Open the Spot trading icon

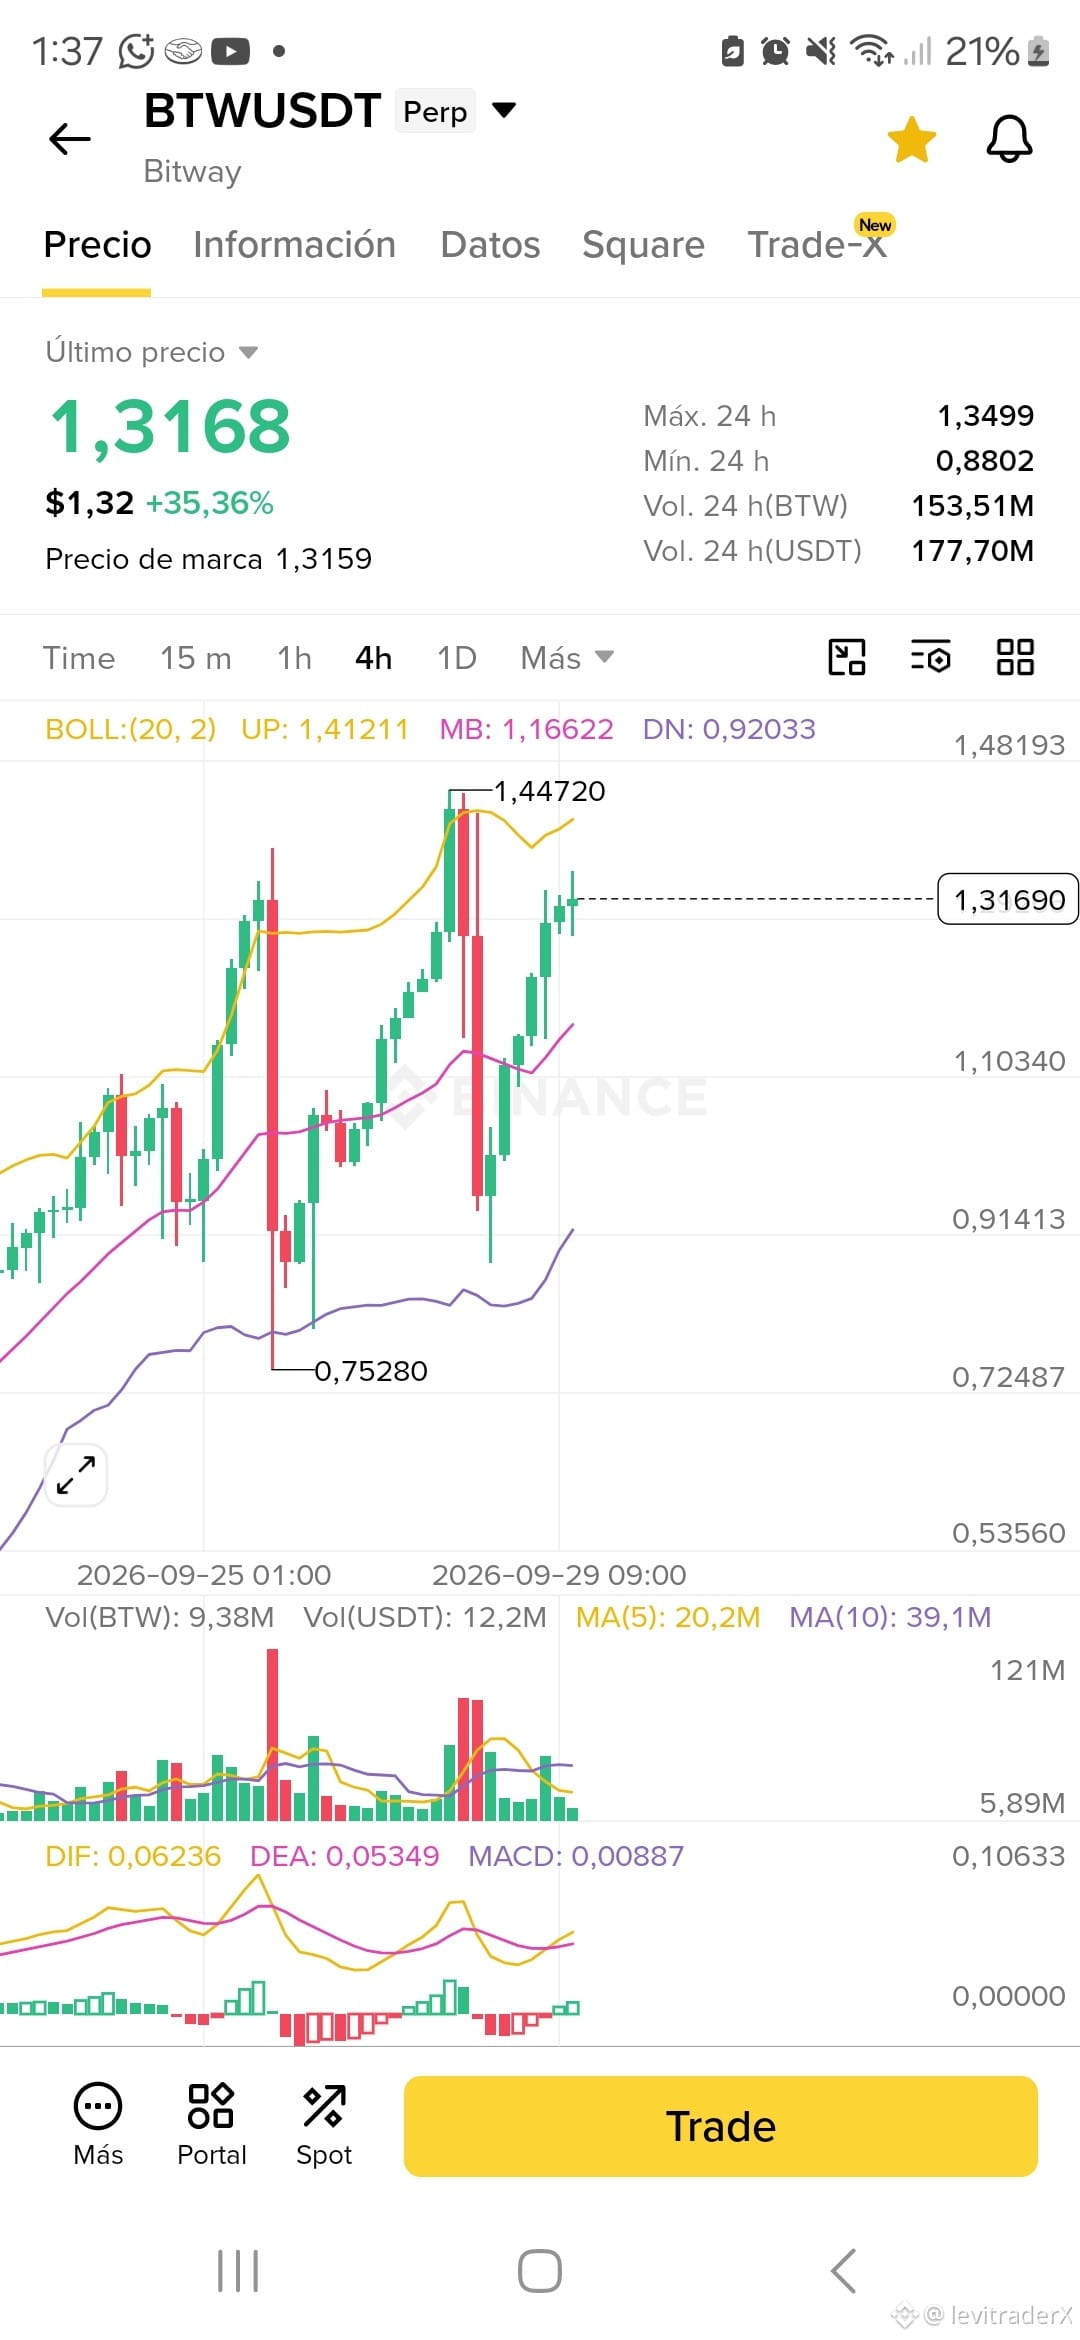(x=324, y=2124)
